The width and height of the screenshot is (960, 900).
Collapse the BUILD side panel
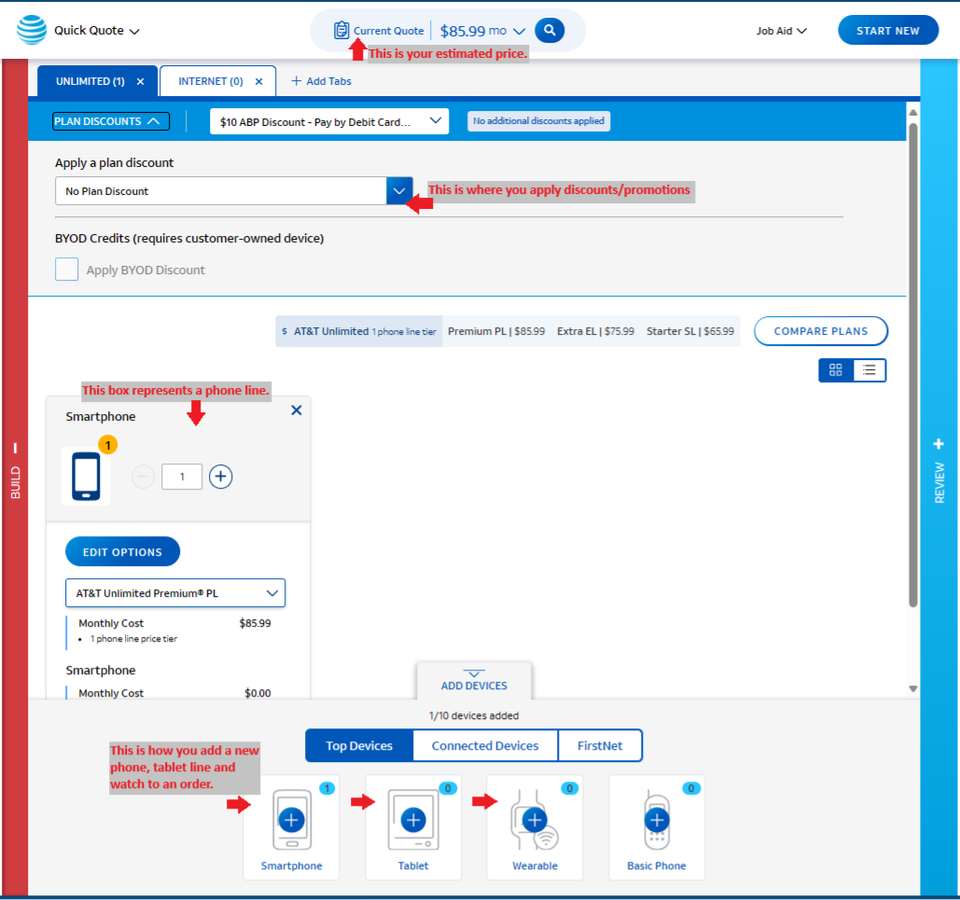[x=15, y=471]
